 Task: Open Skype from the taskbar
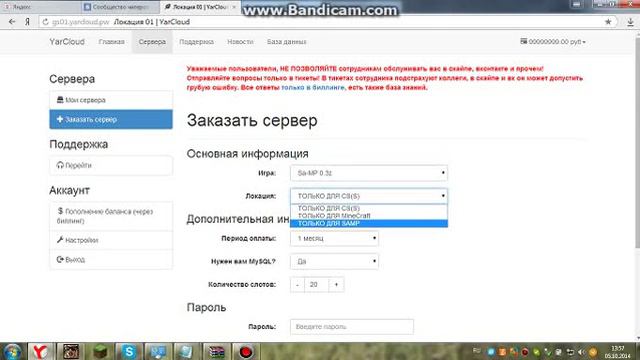[129, 351]
